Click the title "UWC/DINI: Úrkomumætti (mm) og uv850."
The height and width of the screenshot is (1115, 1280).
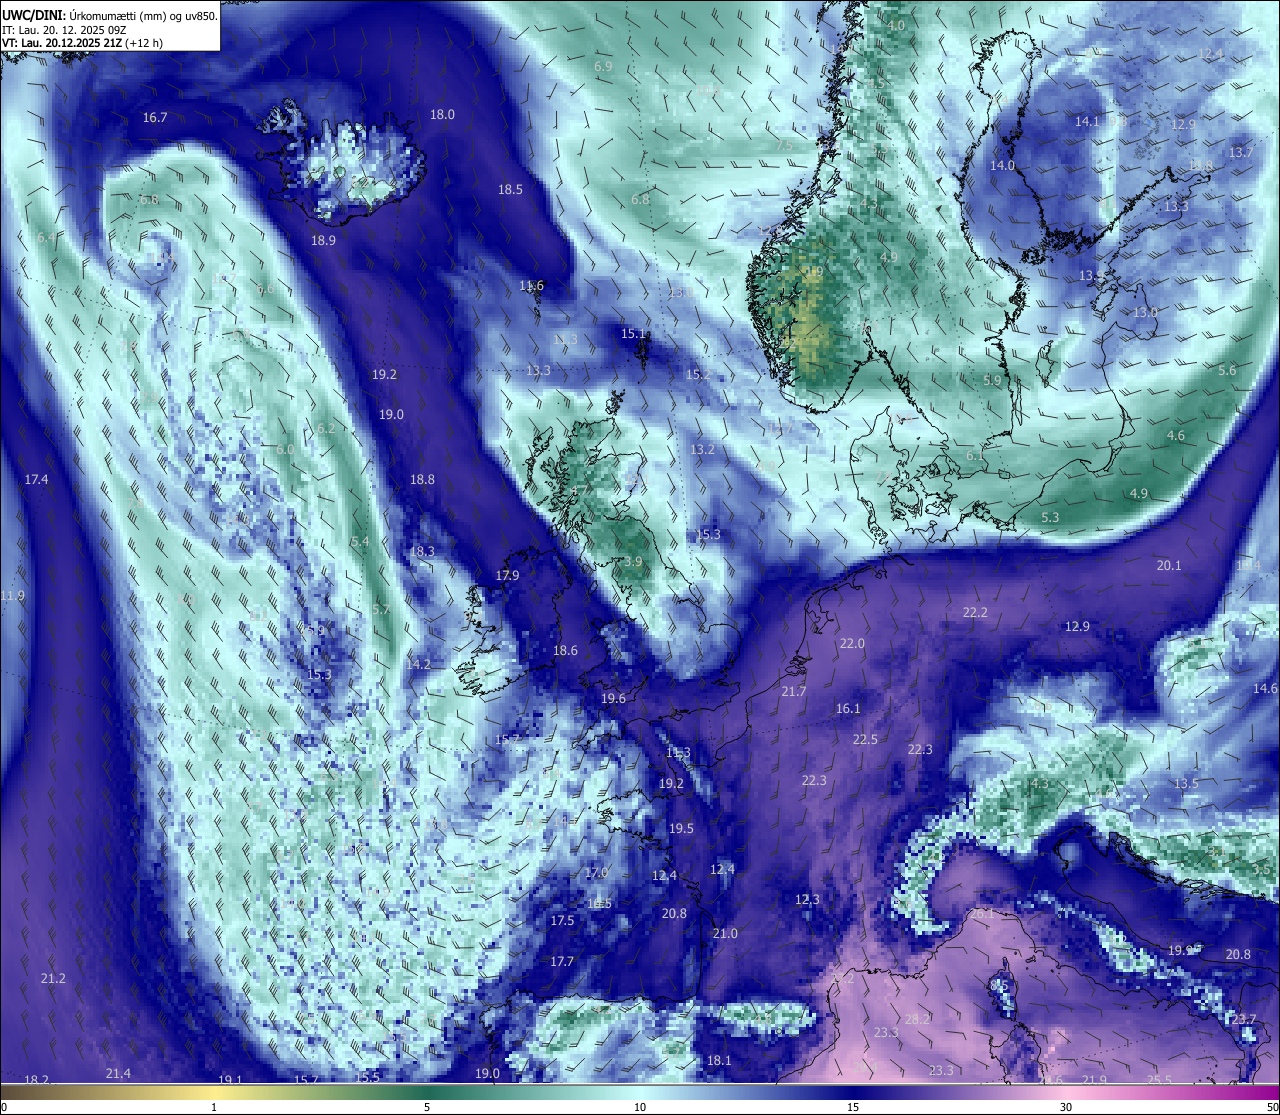[110, 16]
